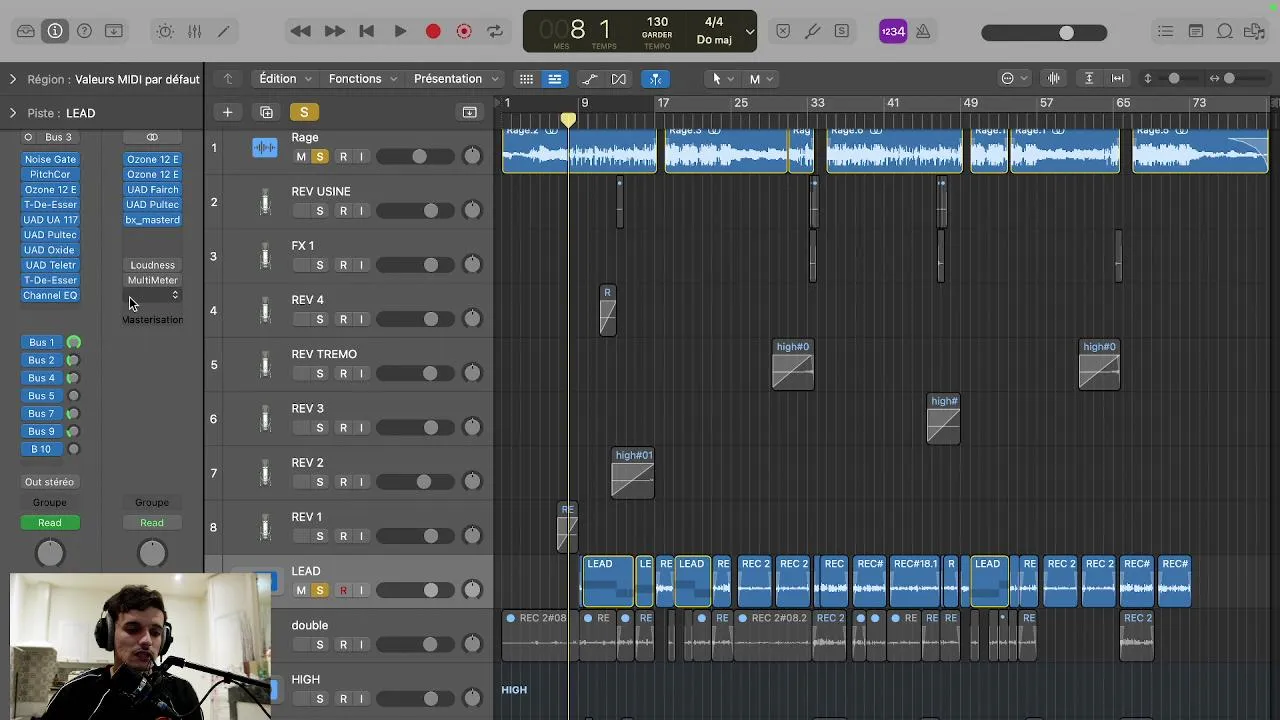Open LCD display mode dropdown arrow

tap(750, 32)
